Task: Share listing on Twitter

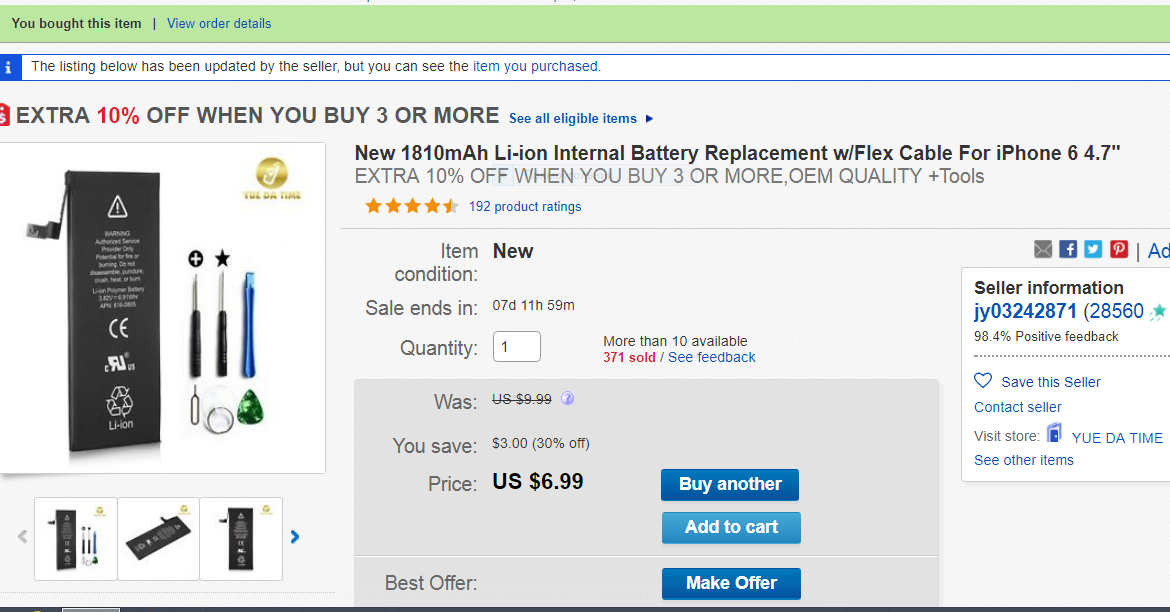Action: [1093, 249]
